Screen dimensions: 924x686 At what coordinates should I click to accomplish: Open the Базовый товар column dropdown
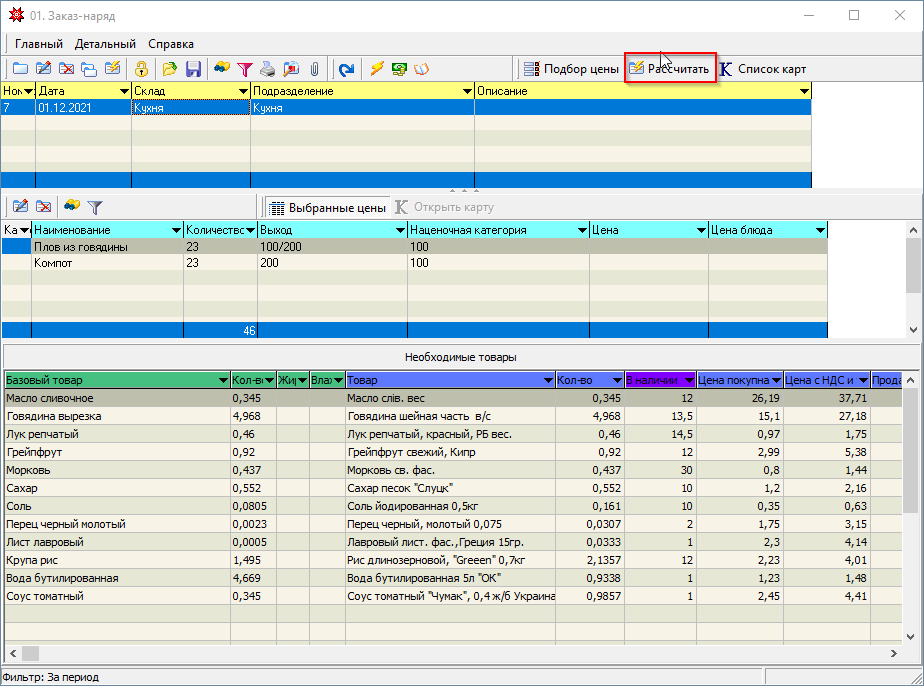point(223,380)
